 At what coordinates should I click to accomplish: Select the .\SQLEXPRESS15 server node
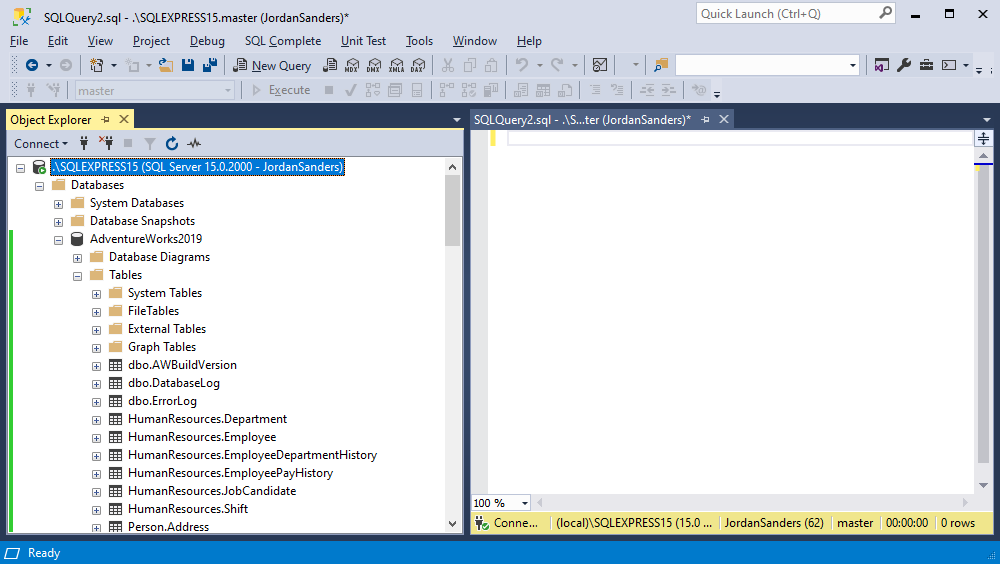198,167
